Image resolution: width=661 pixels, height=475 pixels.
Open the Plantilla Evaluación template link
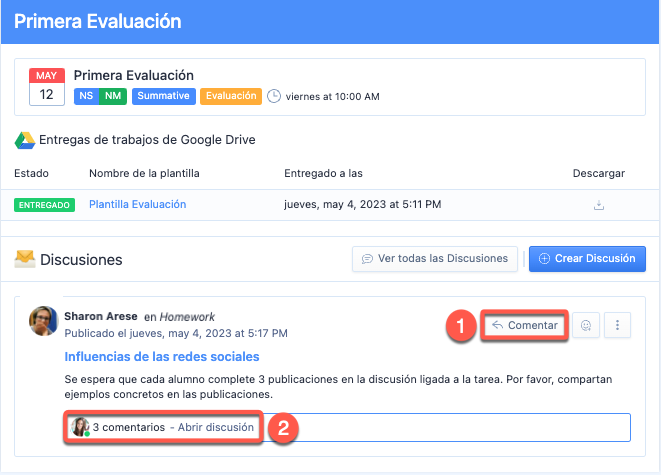(x=137, y=205)
